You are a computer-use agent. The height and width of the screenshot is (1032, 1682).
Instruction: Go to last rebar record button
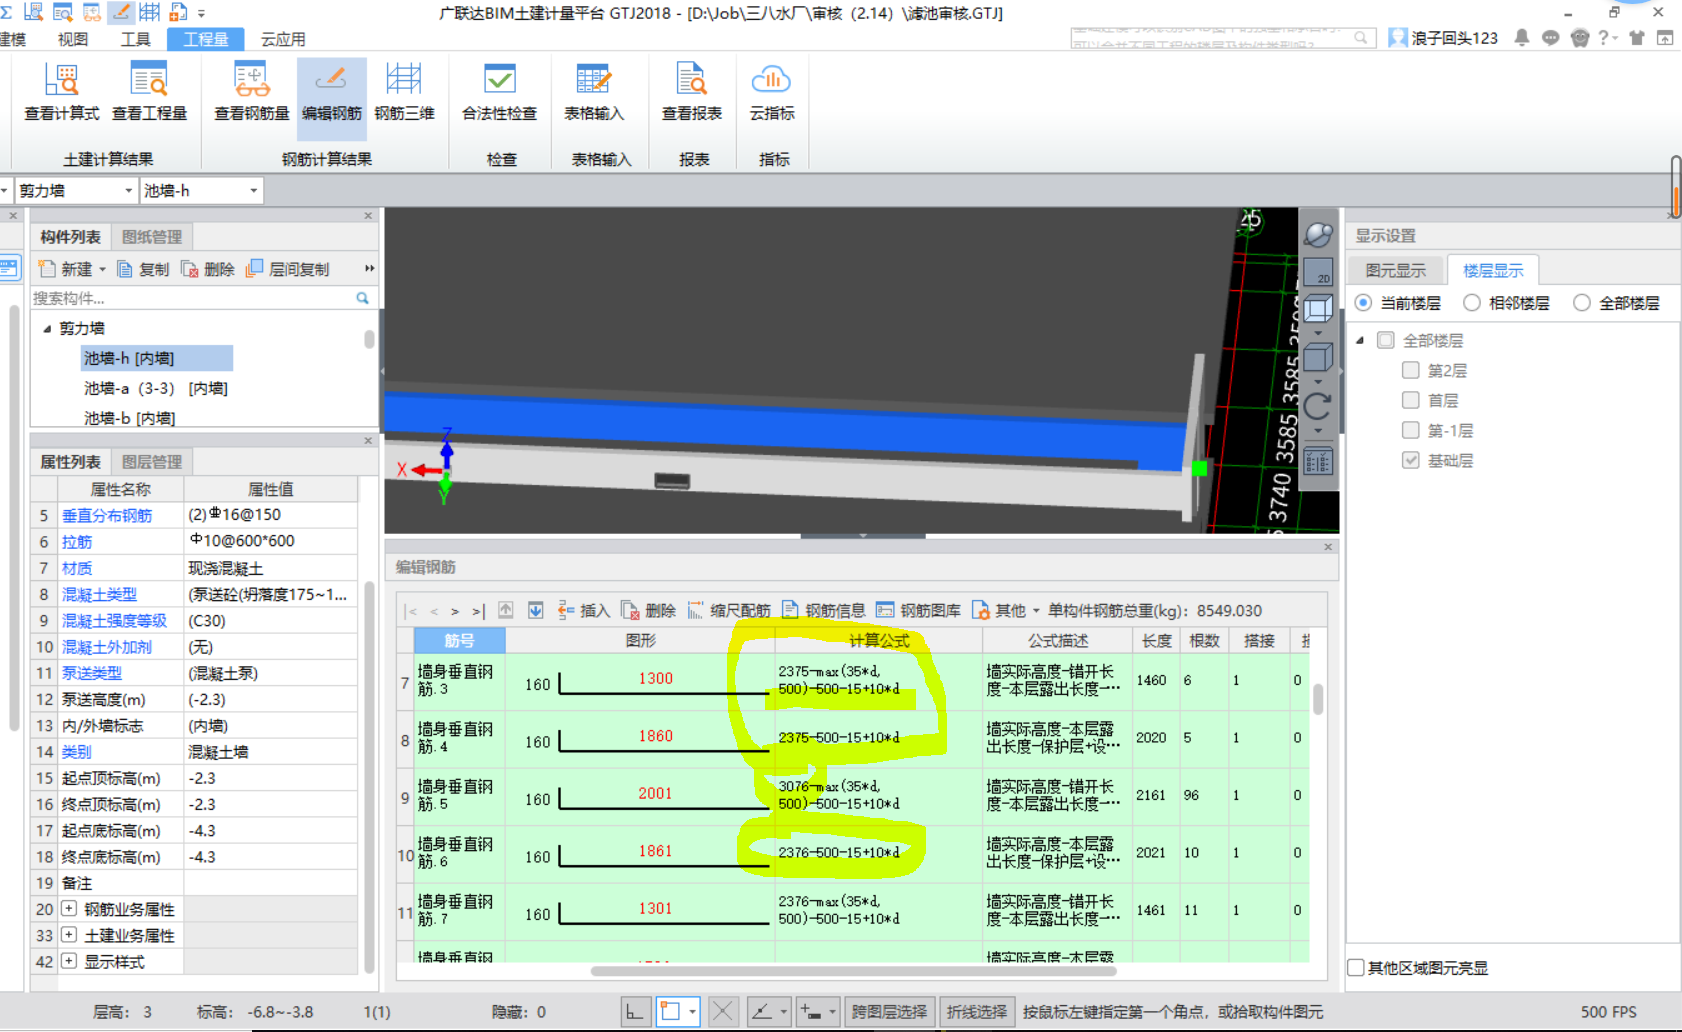(x=477, y=610)
